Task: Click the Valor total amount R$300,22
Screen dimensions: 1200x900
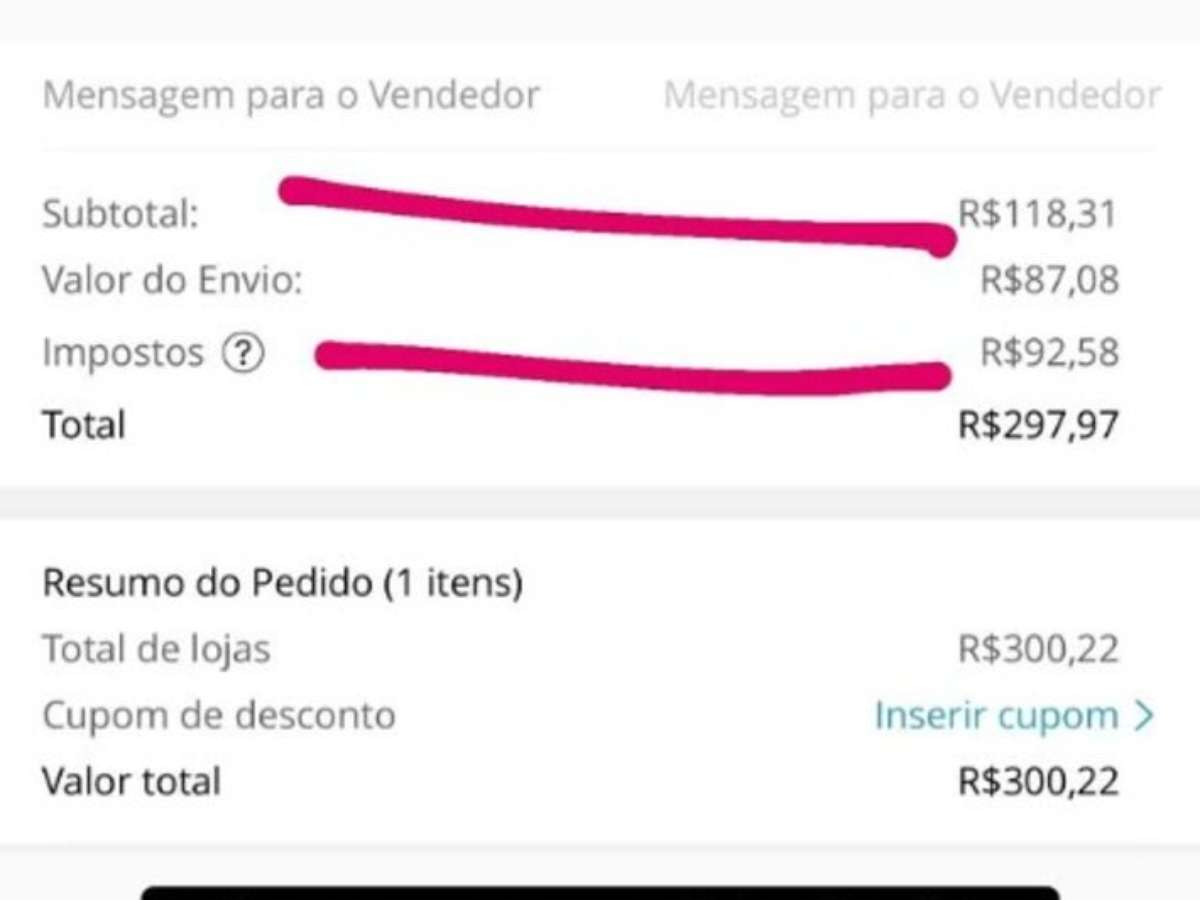Action: coord(1038,781)
